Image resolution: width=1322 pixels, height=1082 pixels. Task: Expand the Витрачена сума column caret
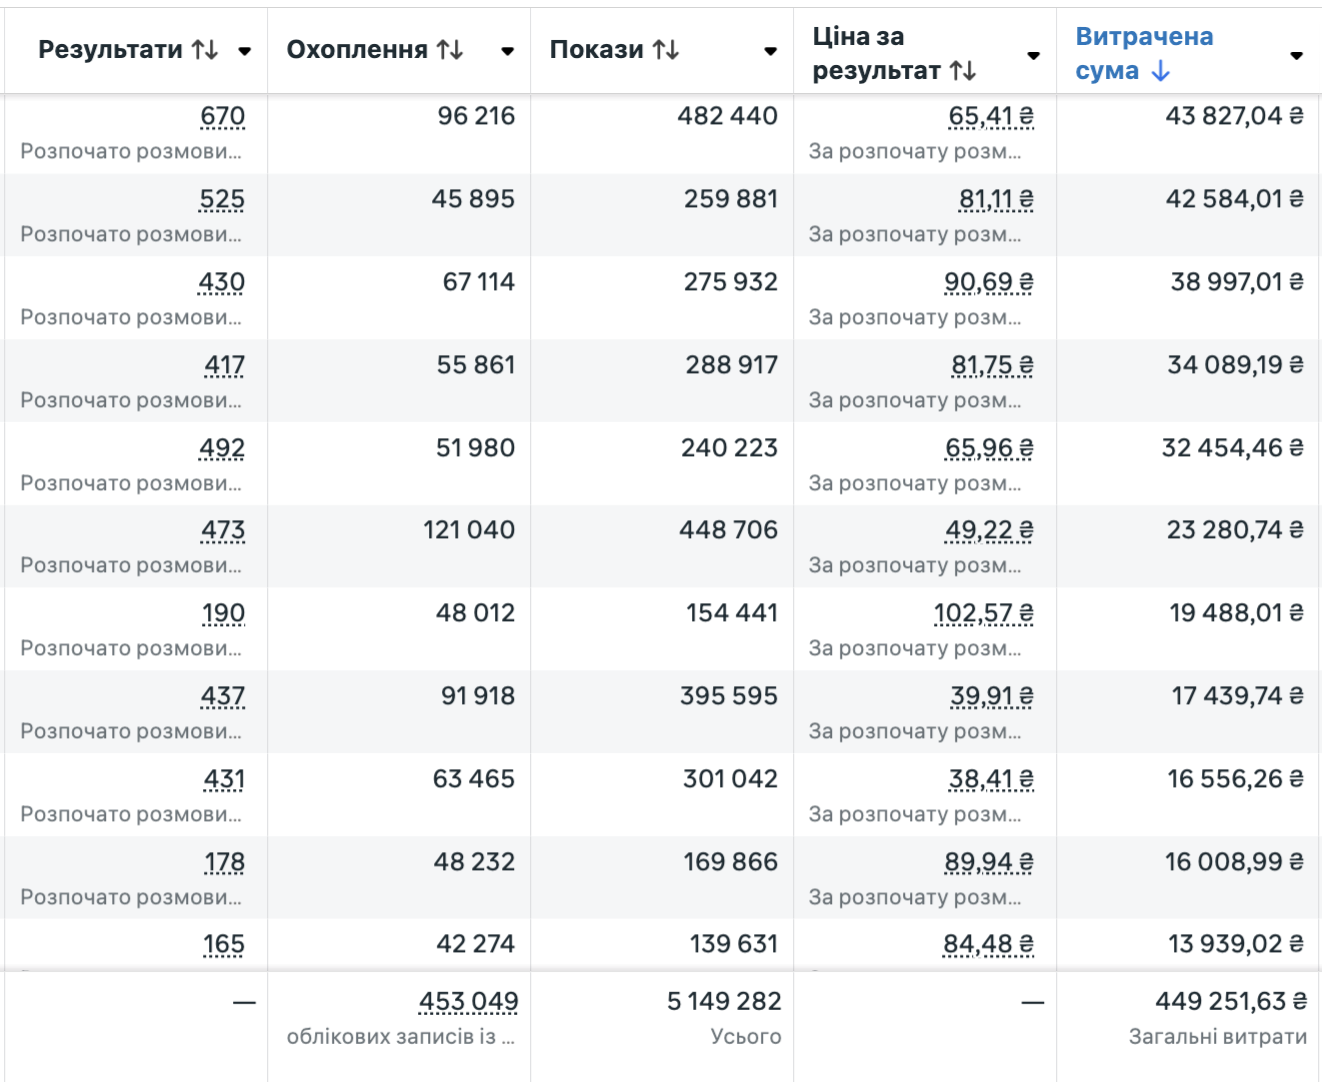point(1297,56)
